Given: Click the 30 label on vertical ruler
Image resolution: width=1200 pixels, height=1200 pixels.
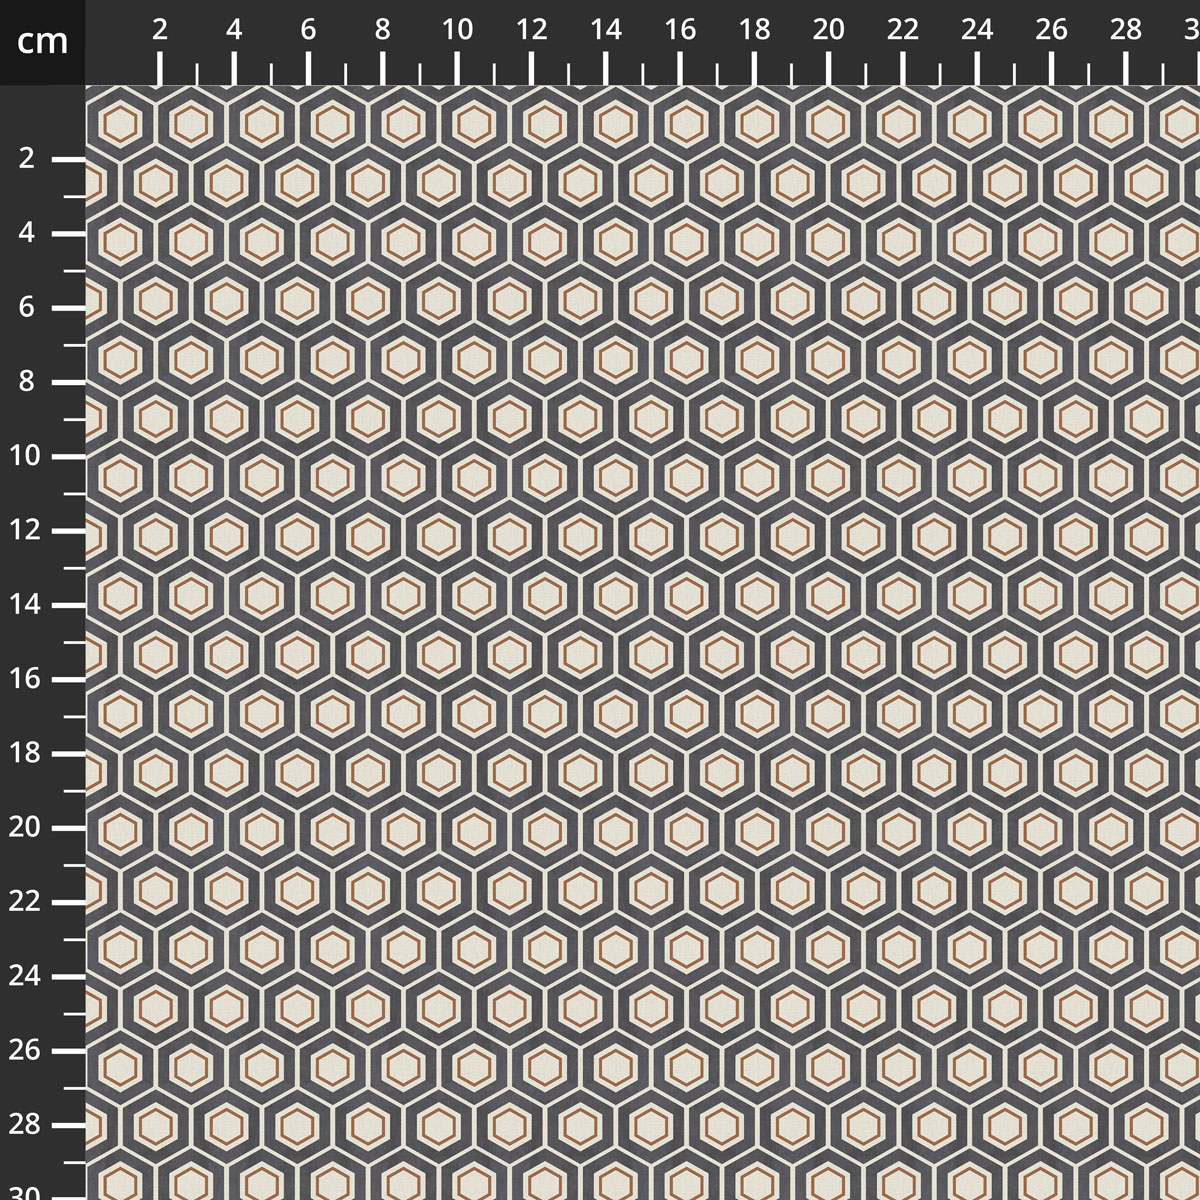Looking at the screenshot, I should click(x=24, y=1193).
